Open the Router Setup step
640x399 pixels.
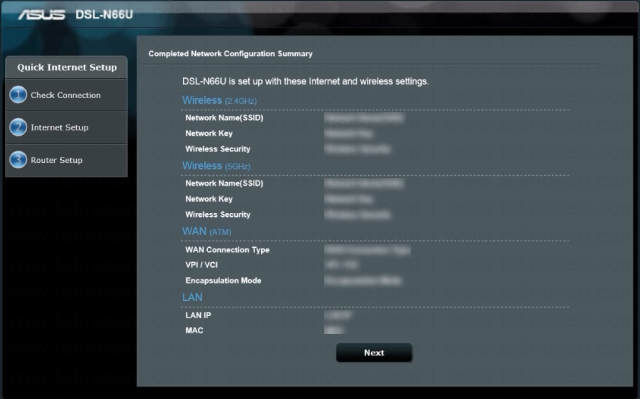tap(66, 160)
